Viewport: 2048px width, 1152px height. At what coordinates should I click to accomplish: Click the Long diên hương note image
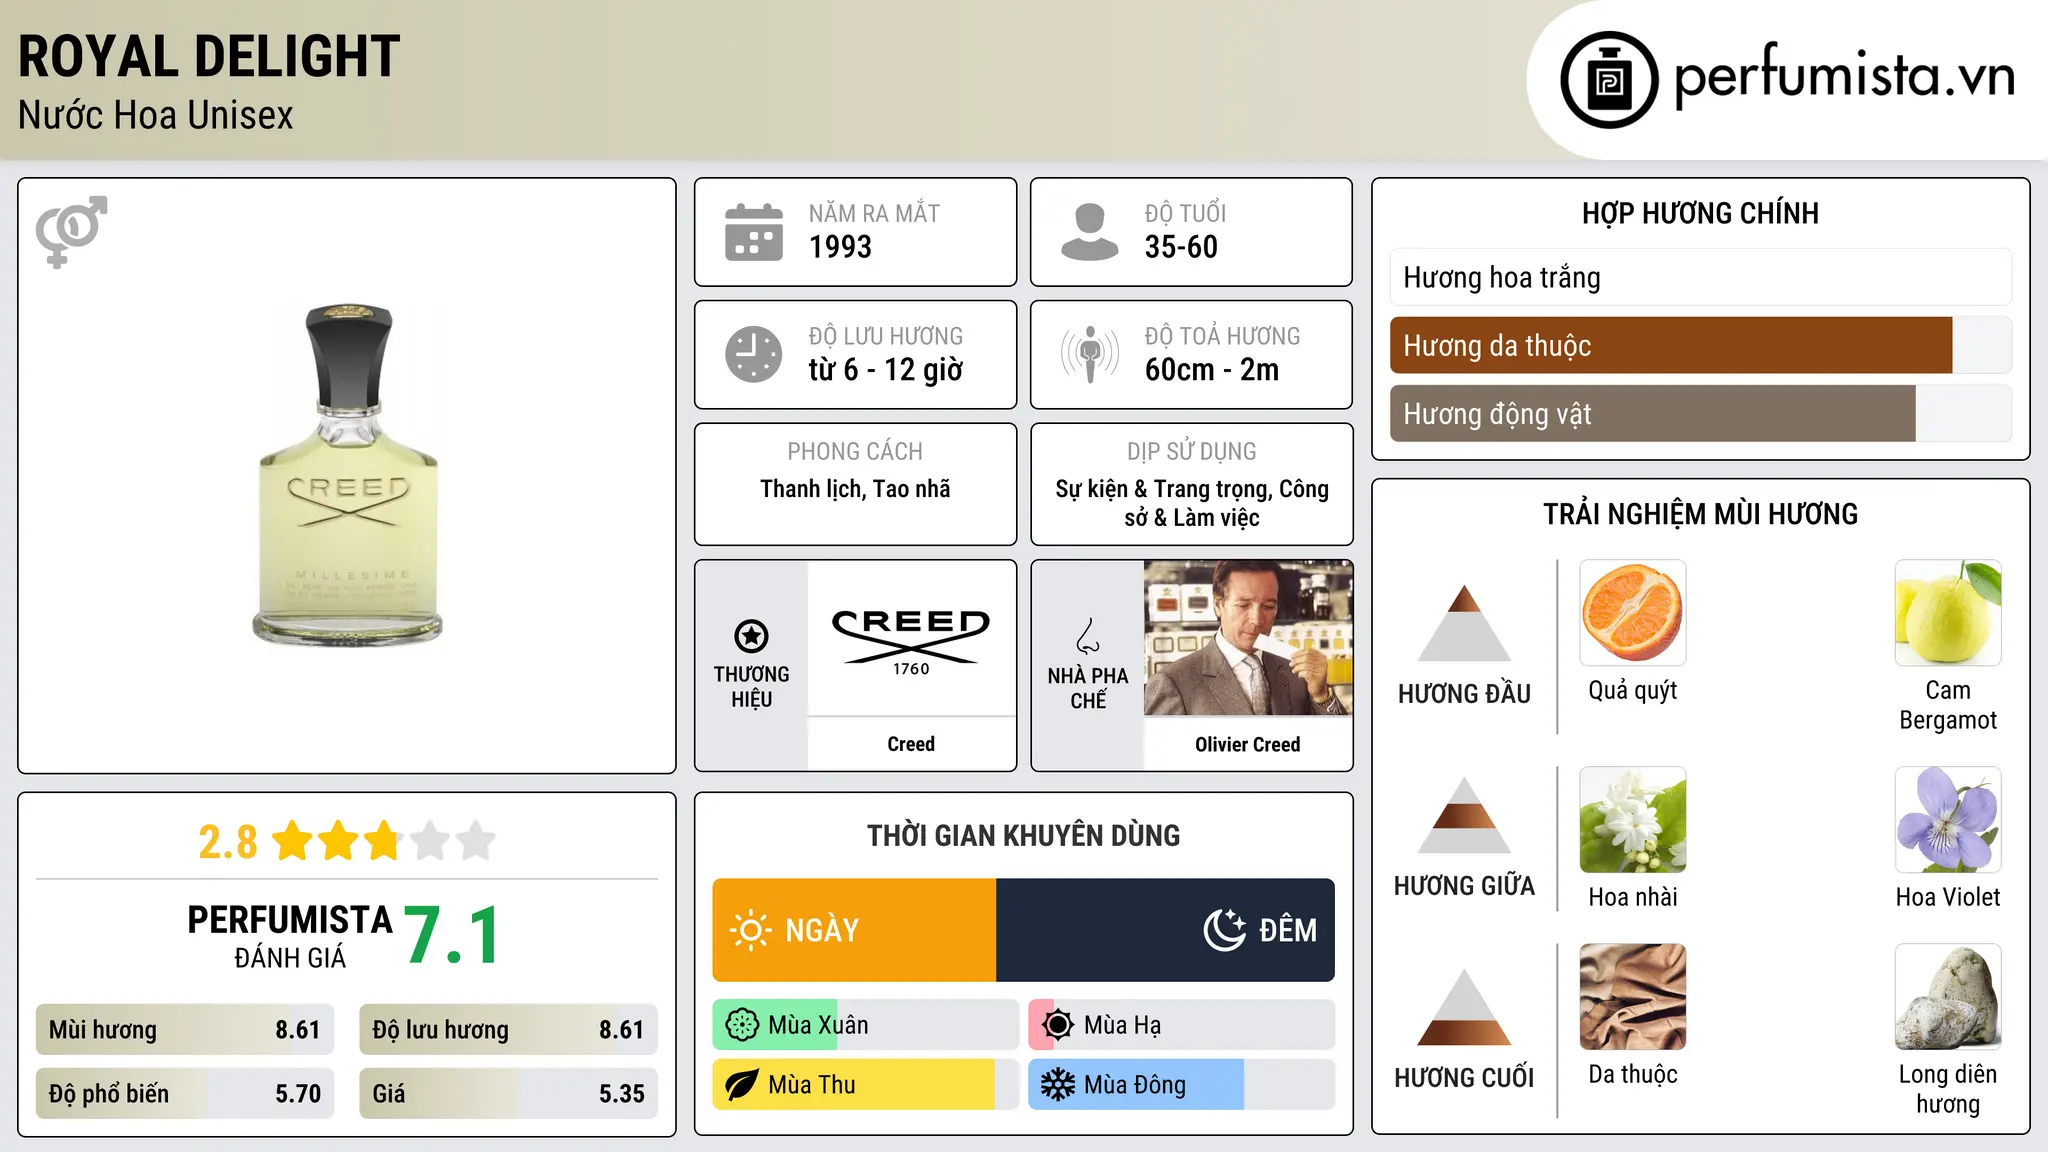point(1948,997)
